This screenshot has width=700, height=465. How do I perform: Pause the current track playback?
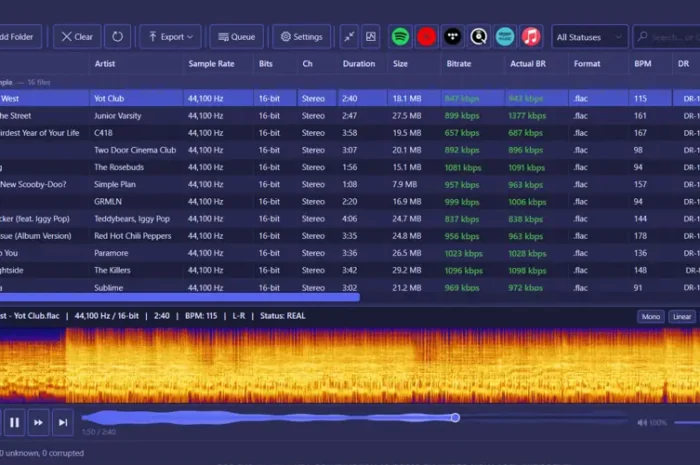click(14, 422)
